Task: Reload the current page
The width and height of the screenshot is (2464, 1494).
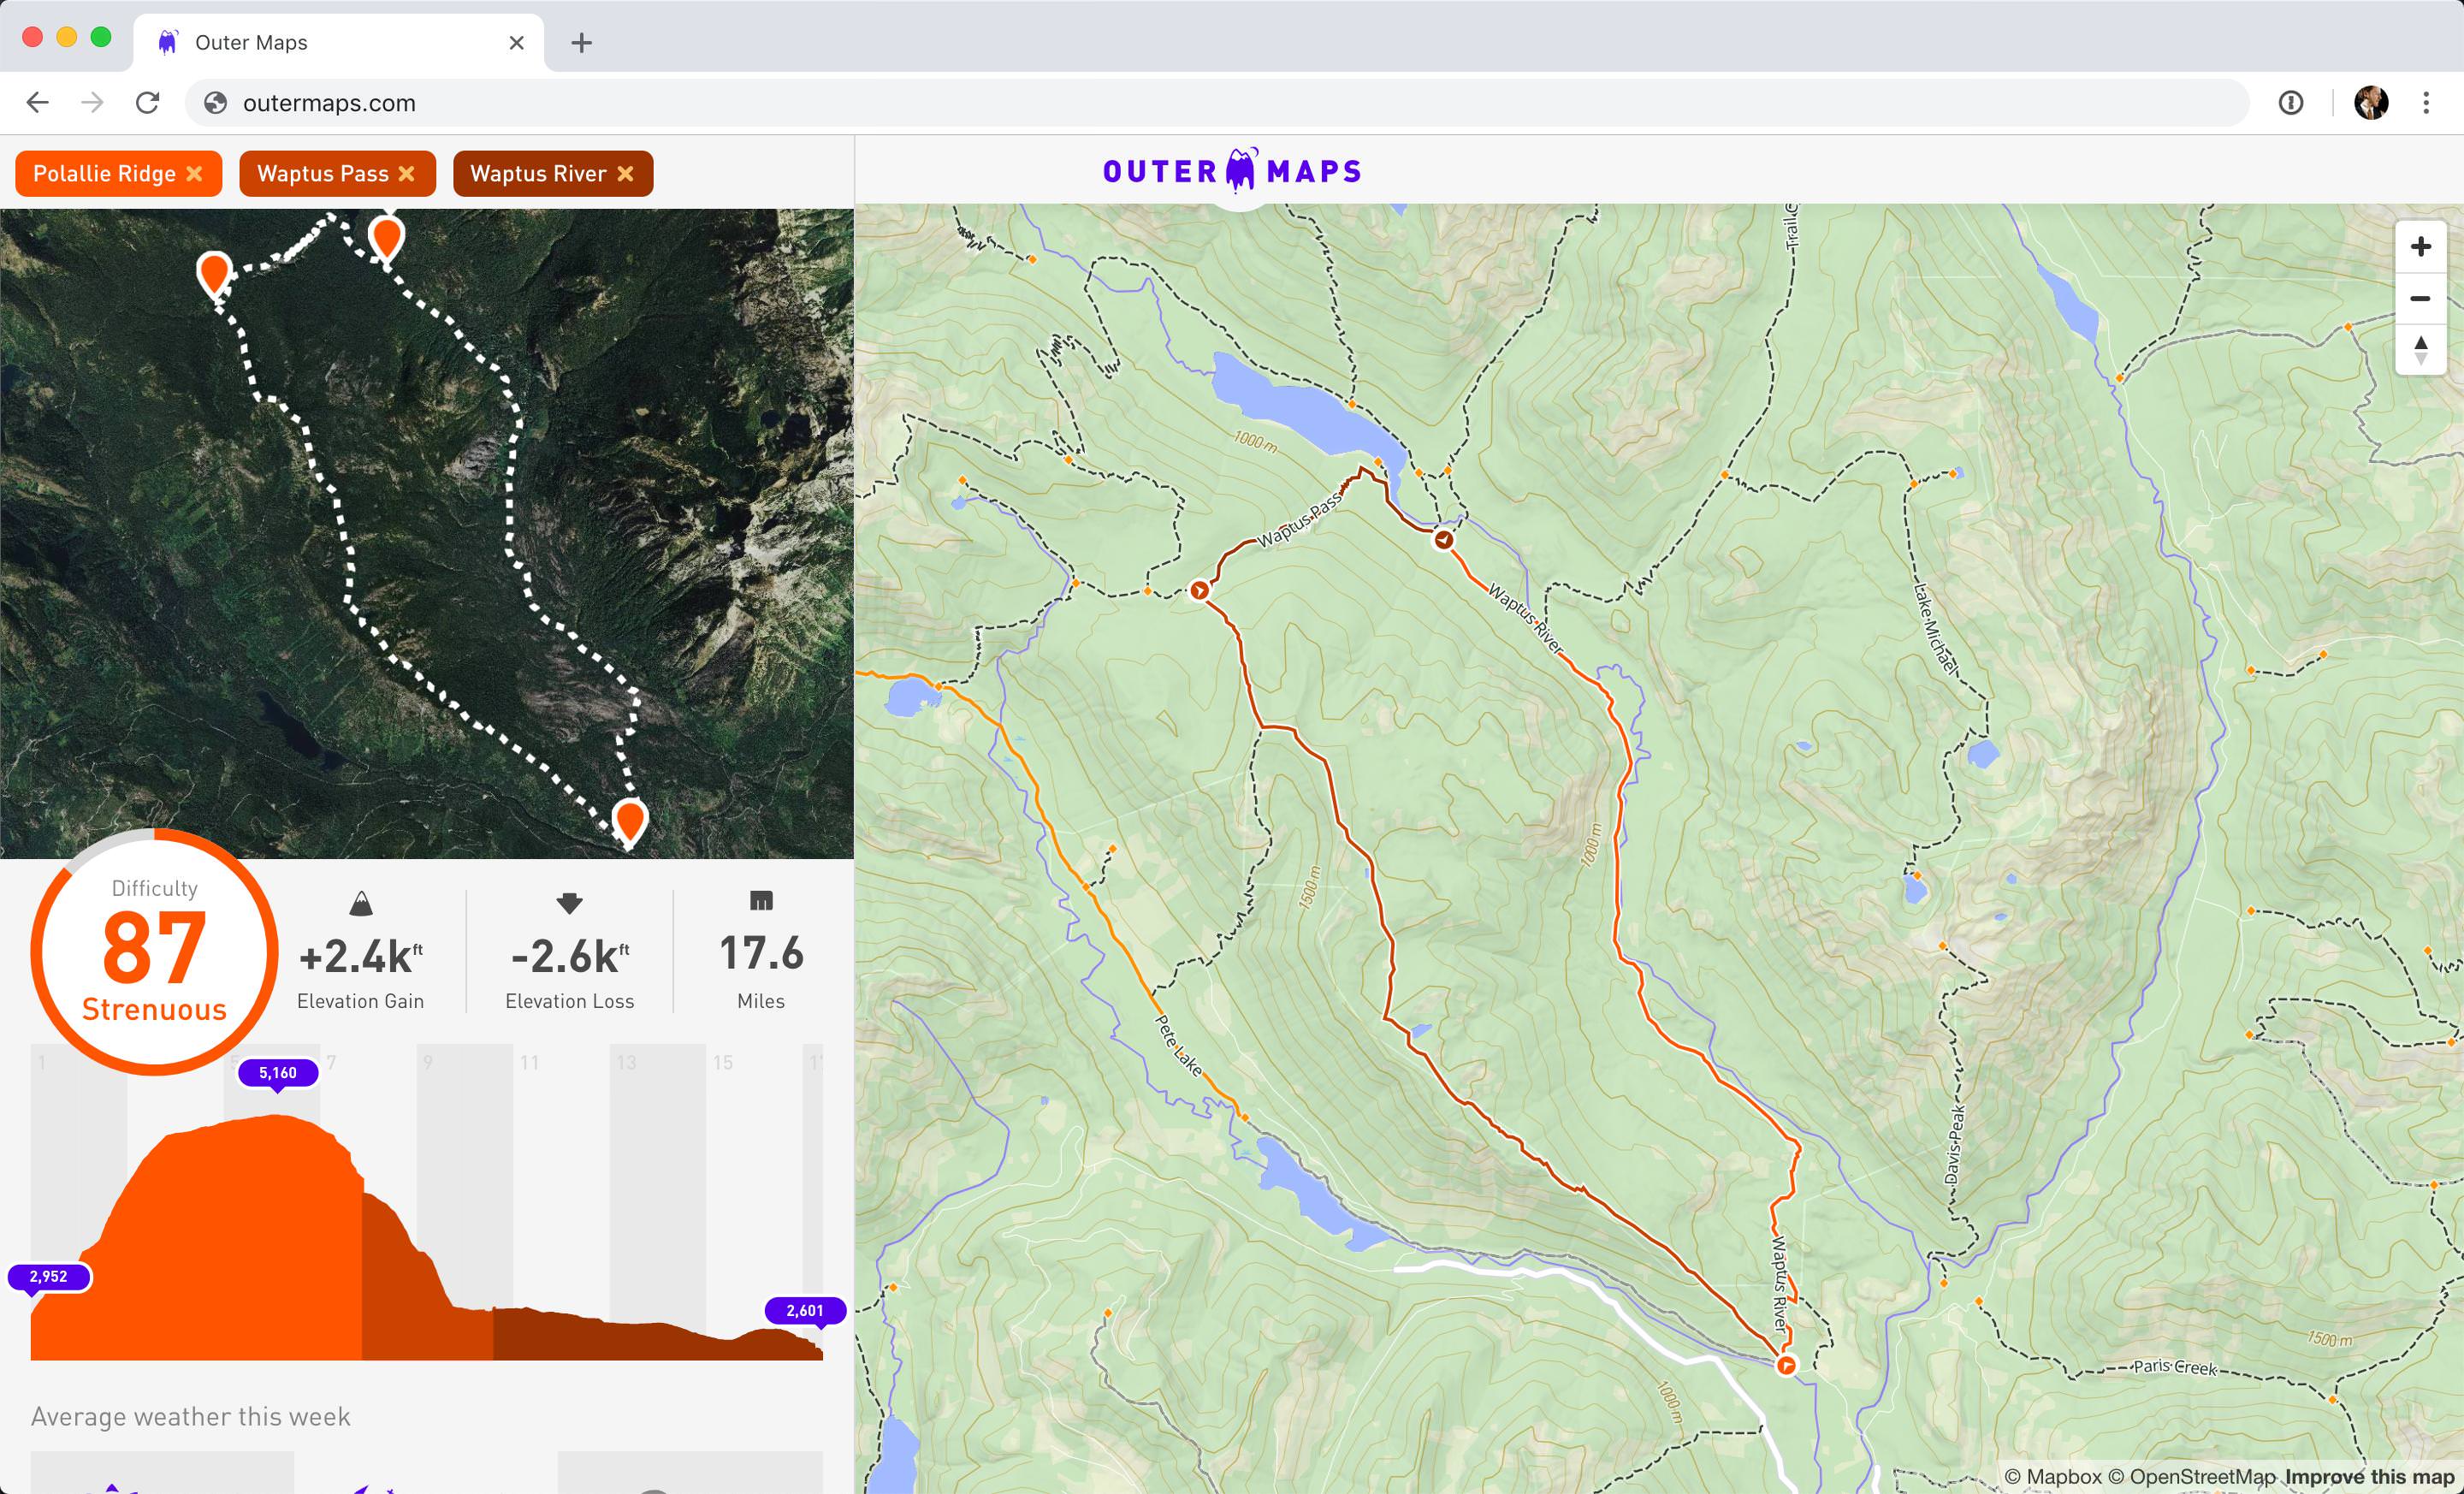Action: click(147, 103)
